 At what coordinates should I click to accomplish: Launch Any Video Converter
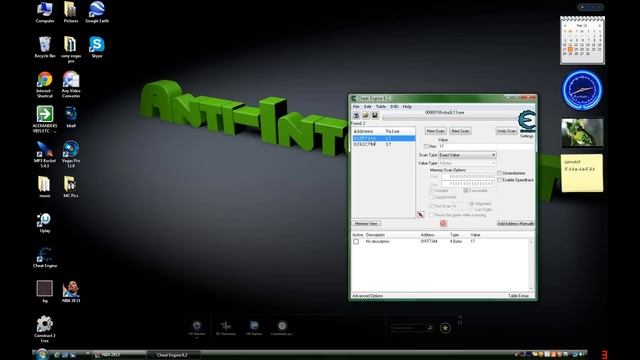[x=71, y=85]
